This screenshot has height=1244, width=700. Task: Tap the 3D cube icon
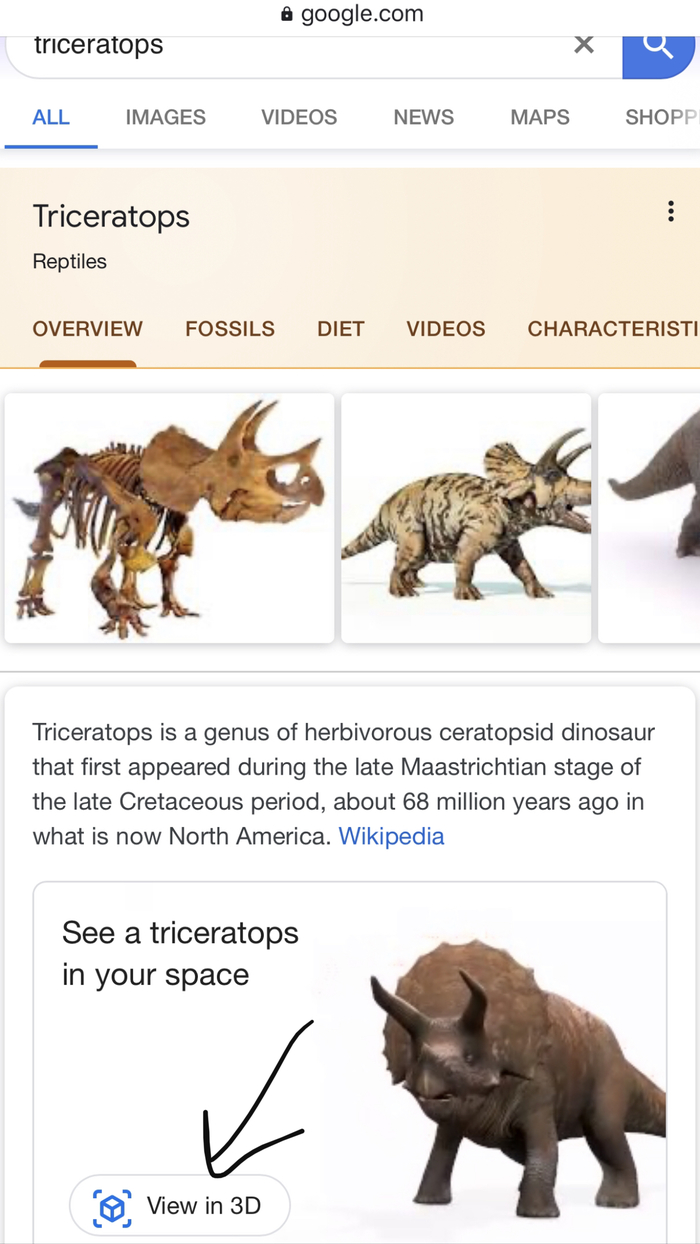tap(112, 1207)
